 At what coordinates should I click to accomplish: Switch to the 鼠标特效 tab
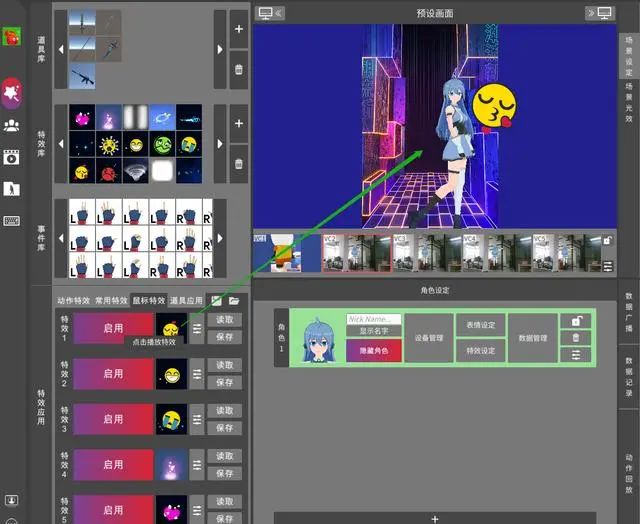tap(149, 301)
